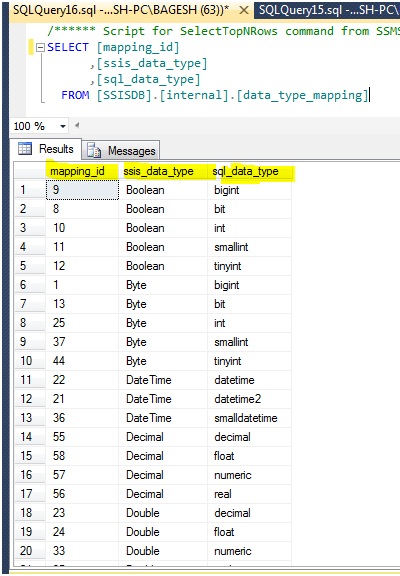Click numeric cell in row 16
Viewport: 400px width, 576px height.
(x=250, y=475)
